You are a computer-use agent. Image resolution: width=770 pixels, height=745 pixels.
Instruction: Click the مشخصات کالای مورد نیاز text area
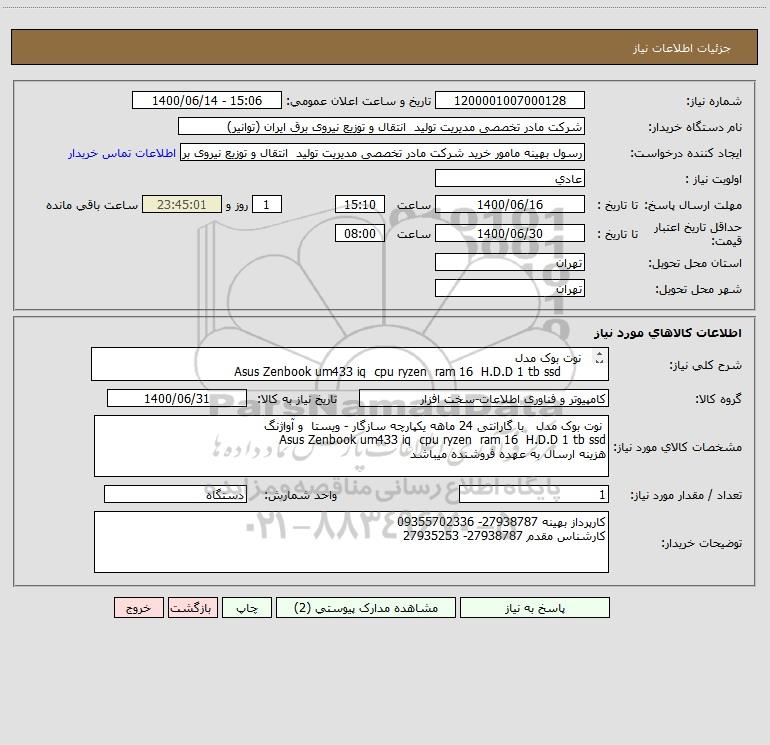[x=351, y=446]
